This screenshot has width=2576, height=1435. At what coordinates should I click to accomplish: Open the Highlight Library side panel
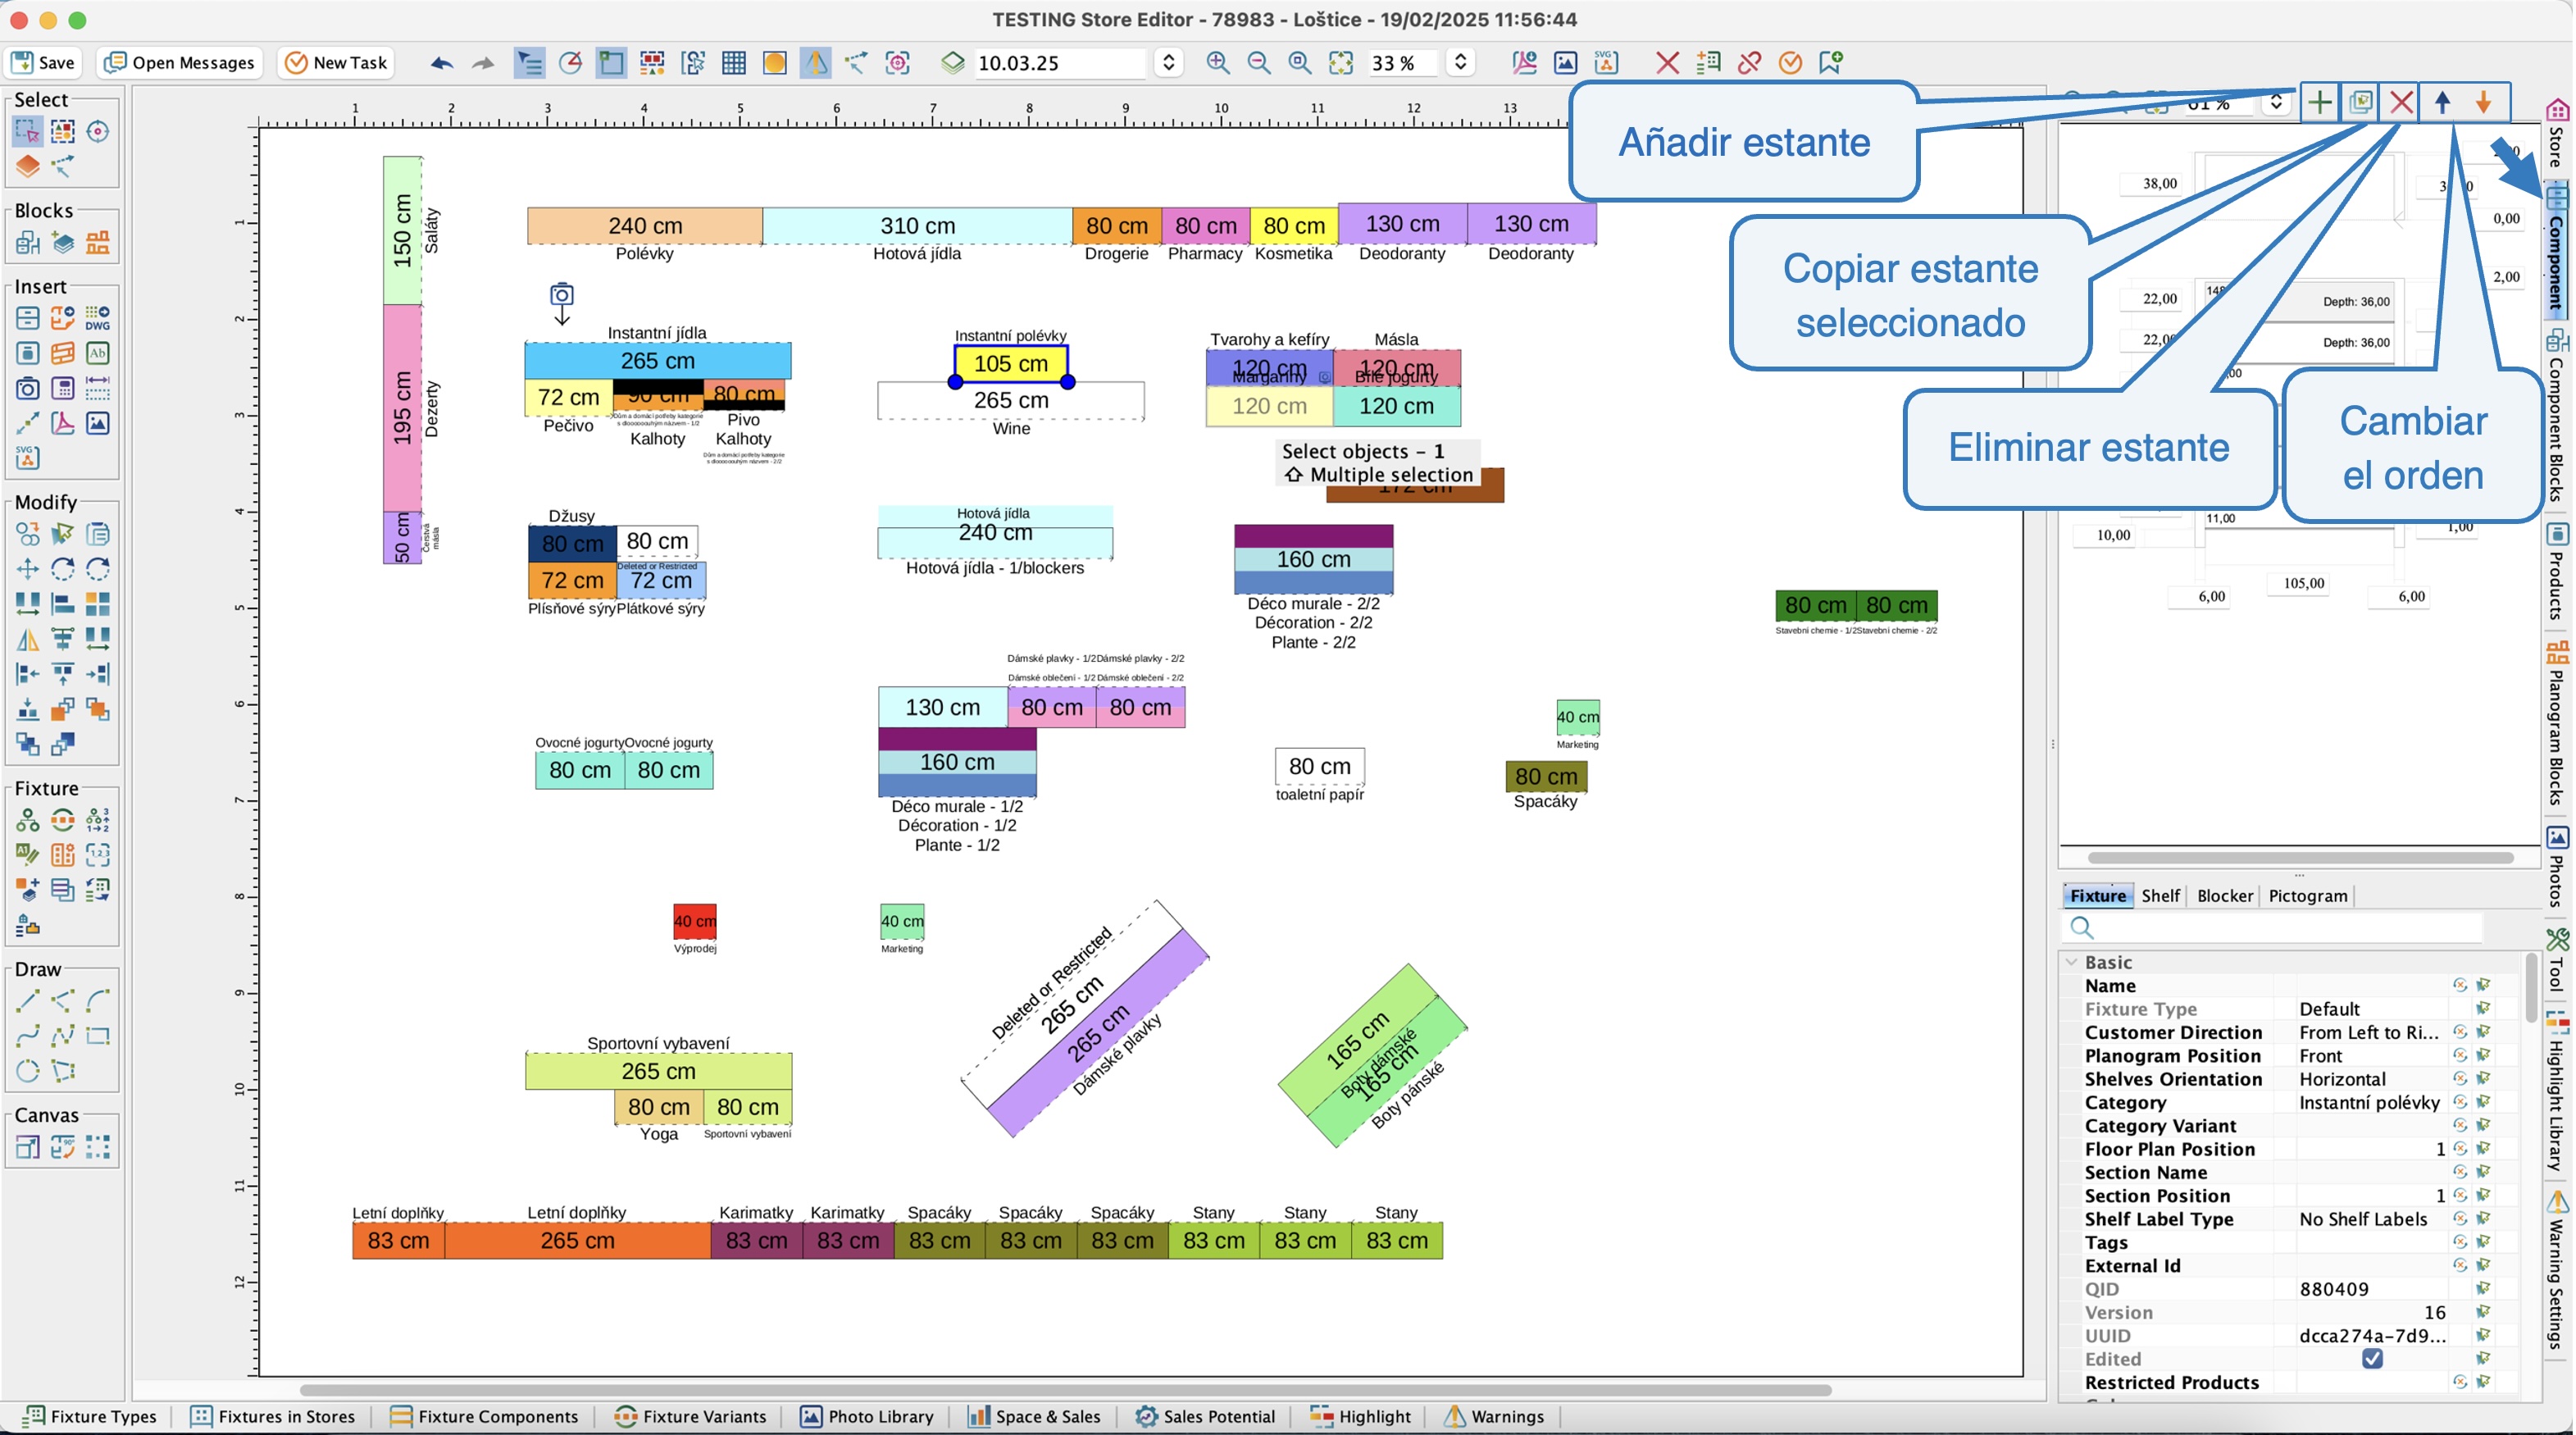point(2557,1093)
